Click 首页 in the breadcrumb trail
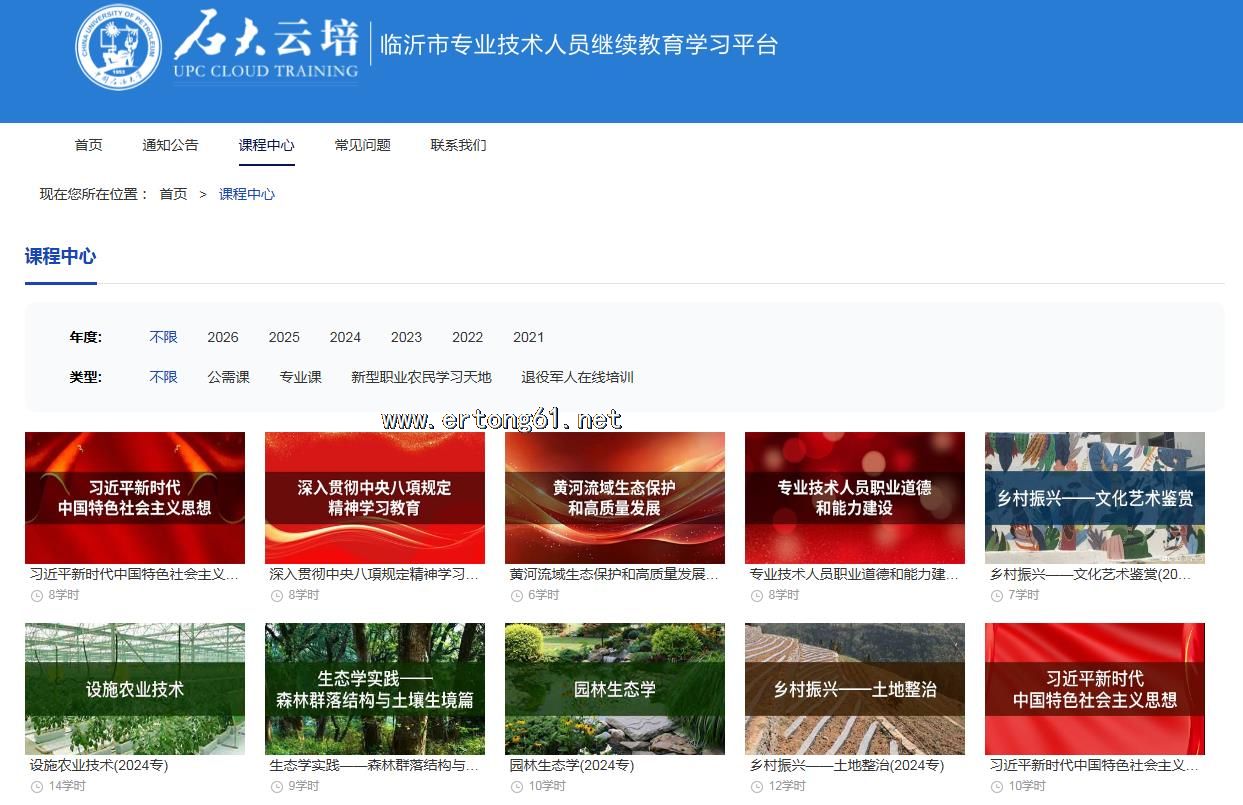 [173, 194]
